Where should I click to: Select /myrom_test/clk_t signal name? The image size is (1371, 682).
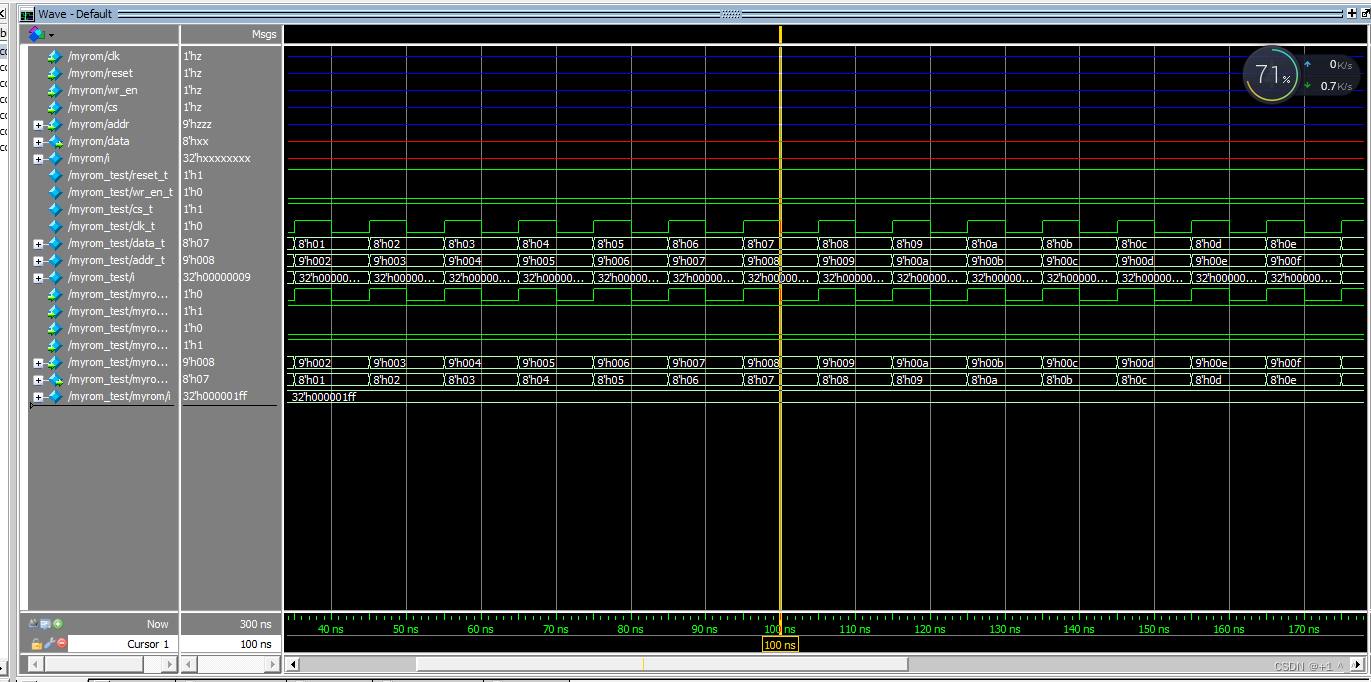click(111, 226)
